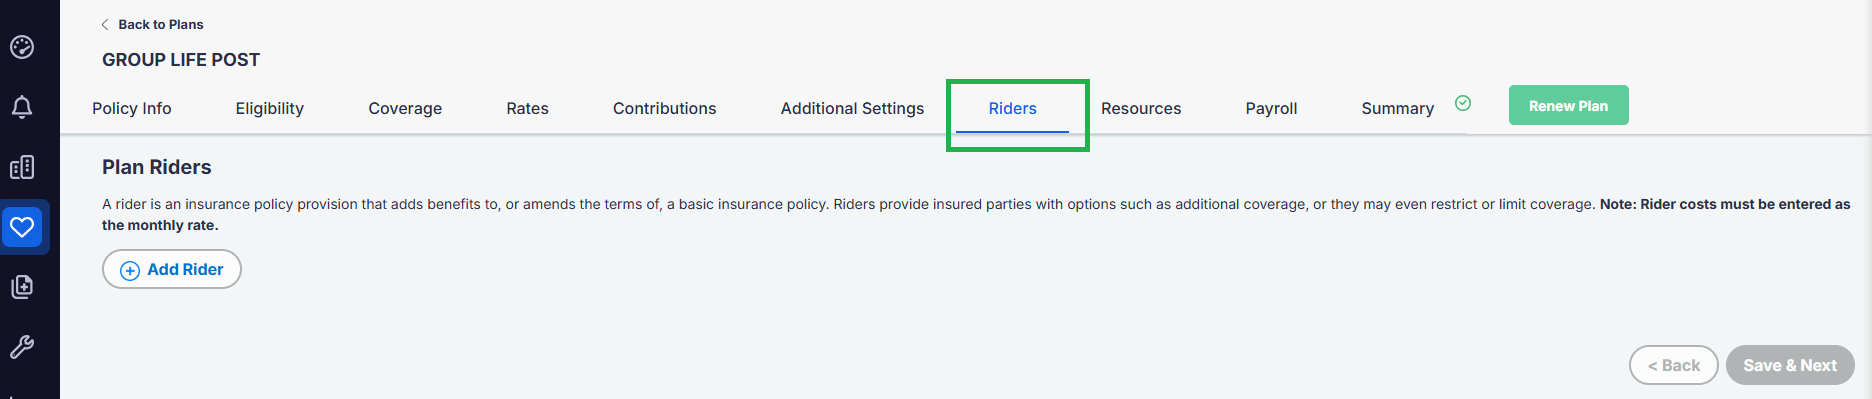Open the notifications bell icon
Viewport: 1872px width, 399px height.
[22, 107]
